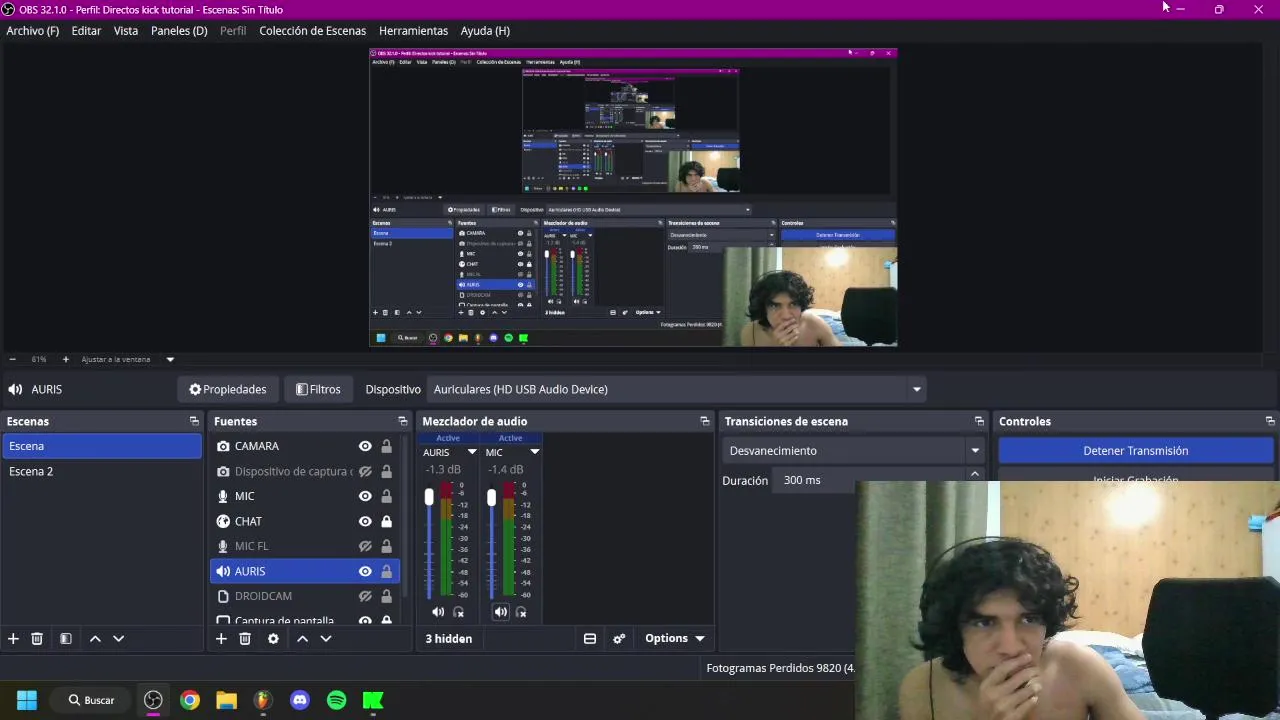
Task: Undock the Controles panel
Action: coord(1270,422)
